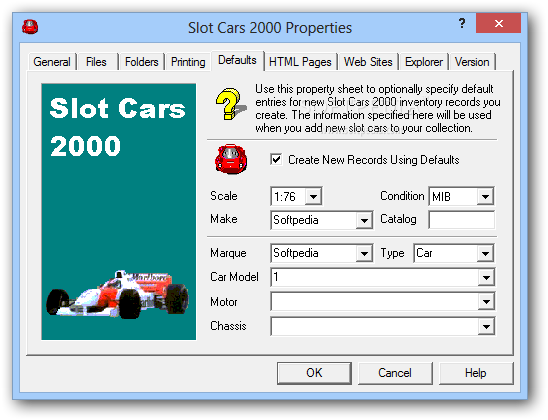The height and width of the screenshot is (420, 548).
Task: Click the red car icon in title bar
Action: tap(30, 27)
